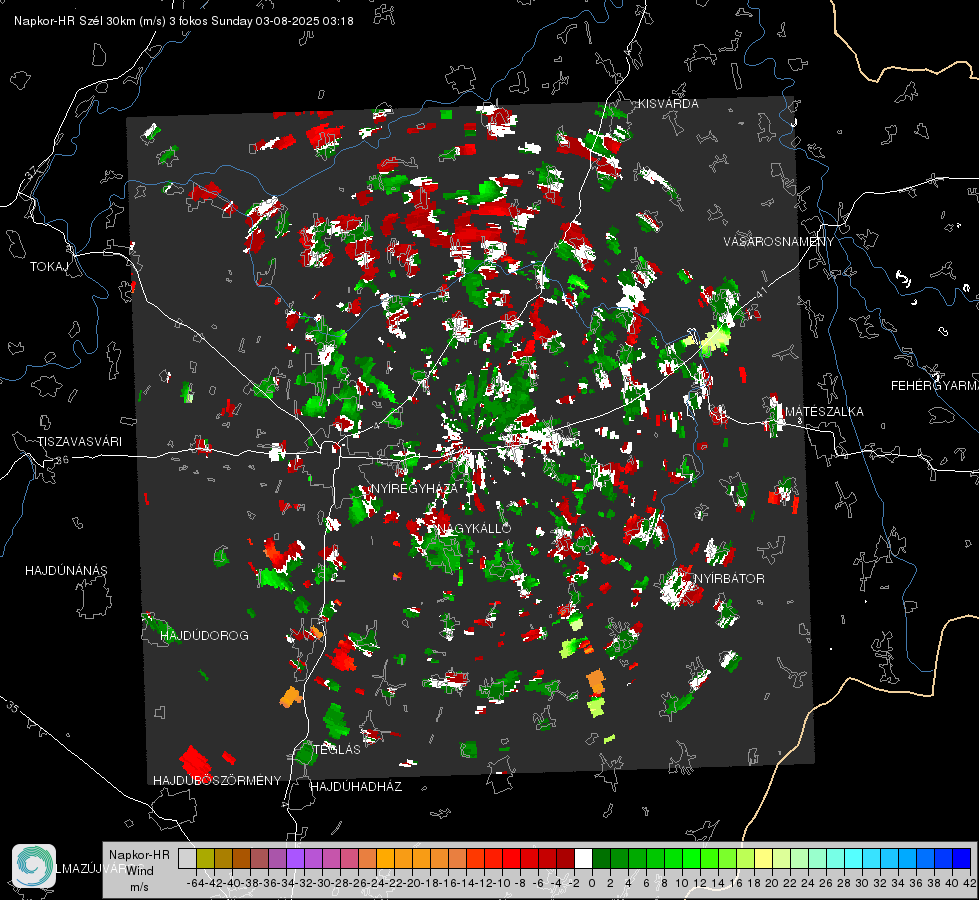Image resolution: width=979 pixels, height=900 pixels.
Task: Click the NYÍRBÁTOR city label
Action: (x=729, y=579)
